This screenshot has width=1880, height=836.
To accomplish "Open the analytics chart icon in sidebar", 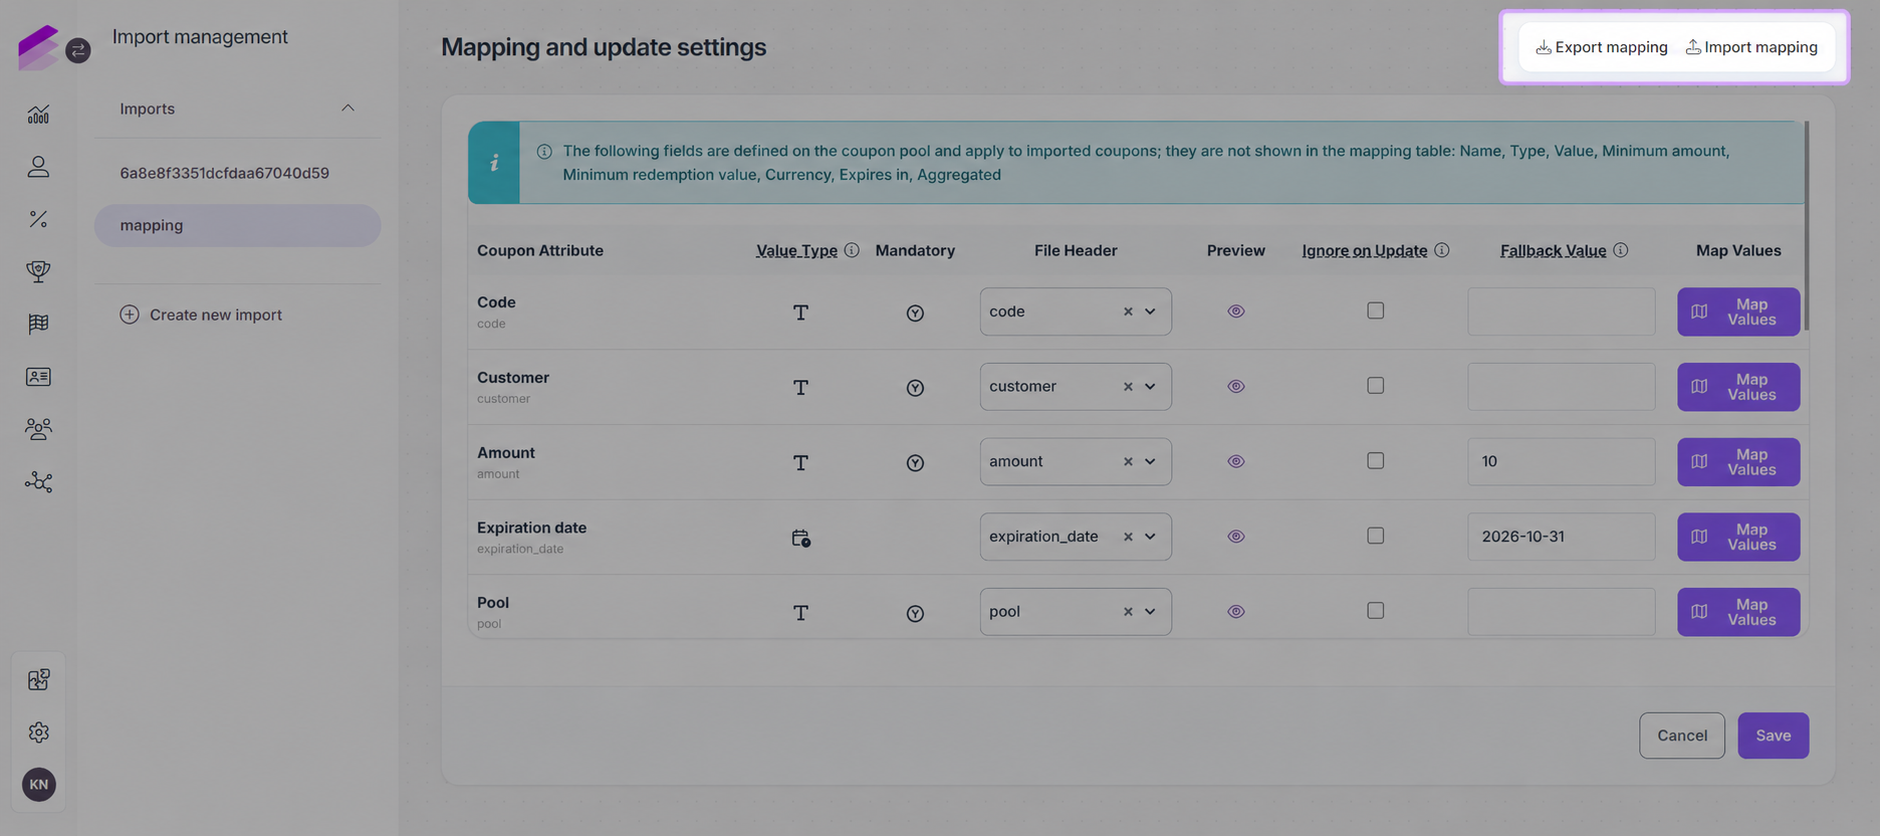I will [x=38, y=114].
